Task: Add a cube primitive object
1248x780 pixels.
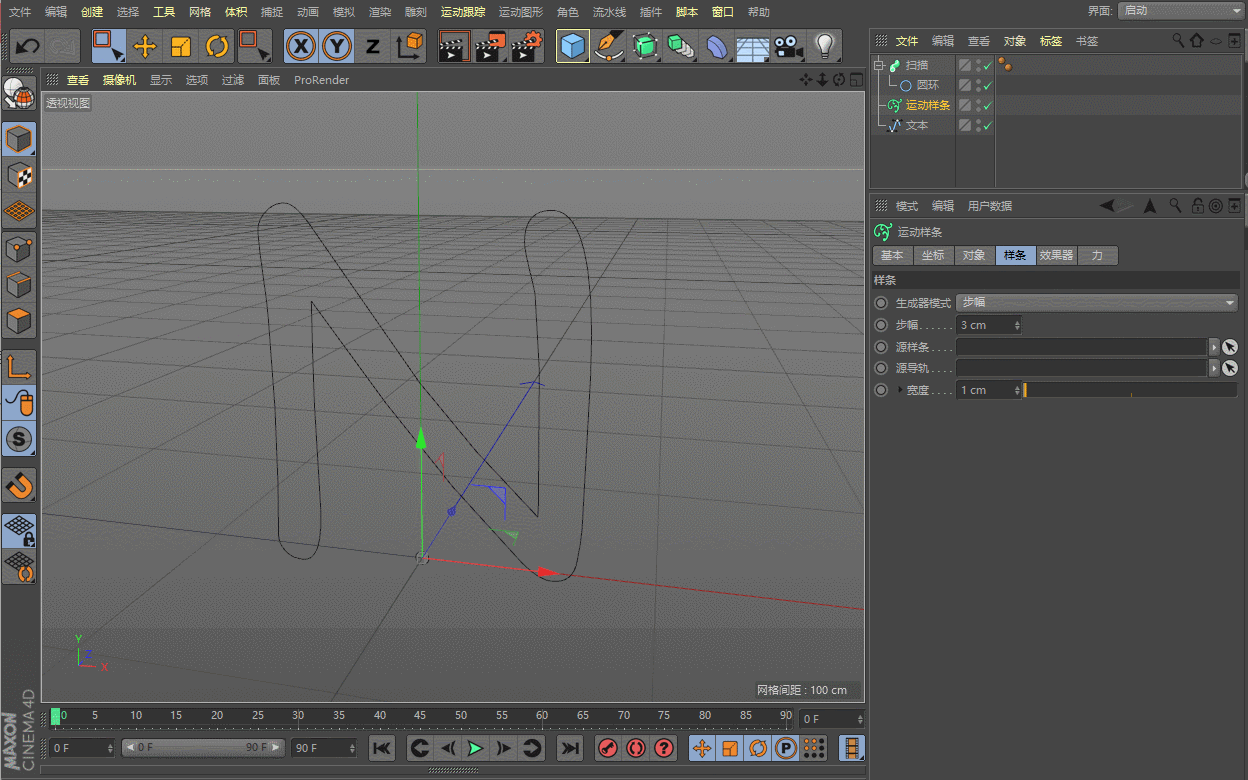Action: pyautogui.click(x=573, y=46)
